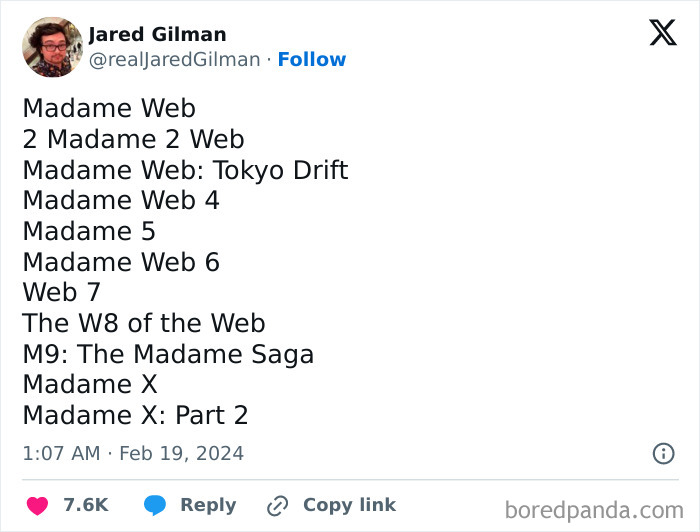Click the X logo
The width and height of the screenshot is (700, 532).
point(662,32)
